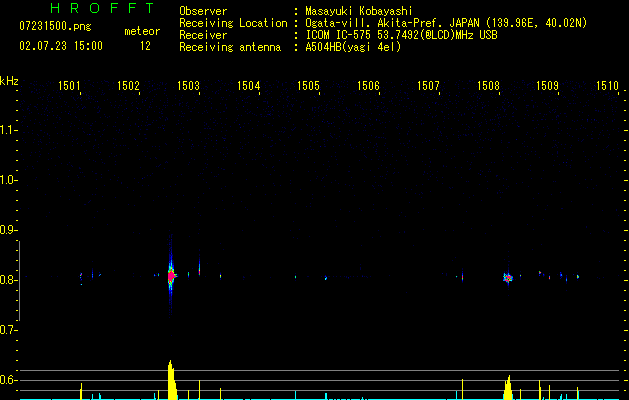Click the 'Observer' field label
This screenshot has width=629, height=400.
[203, 11]
